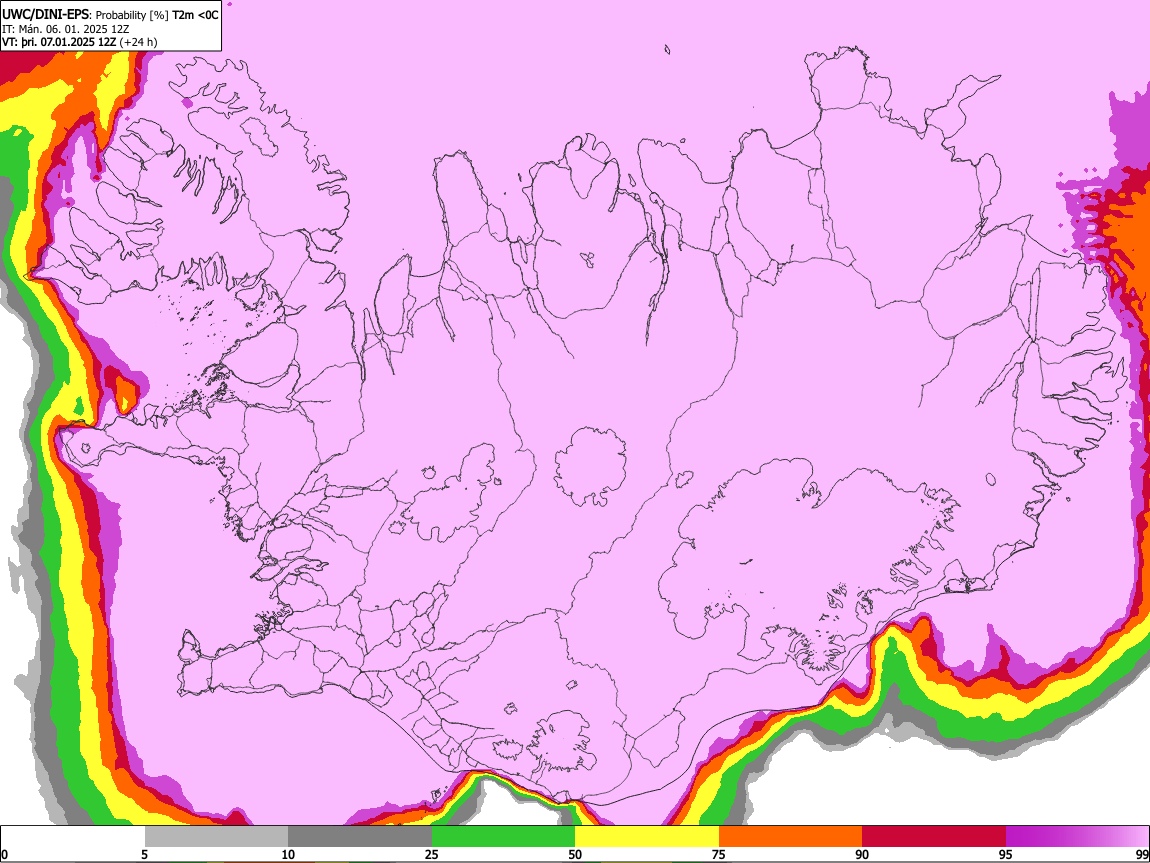Click legend tick label '25'
This screenshot has height=863, width=1150.
click(x=431, y=855)
